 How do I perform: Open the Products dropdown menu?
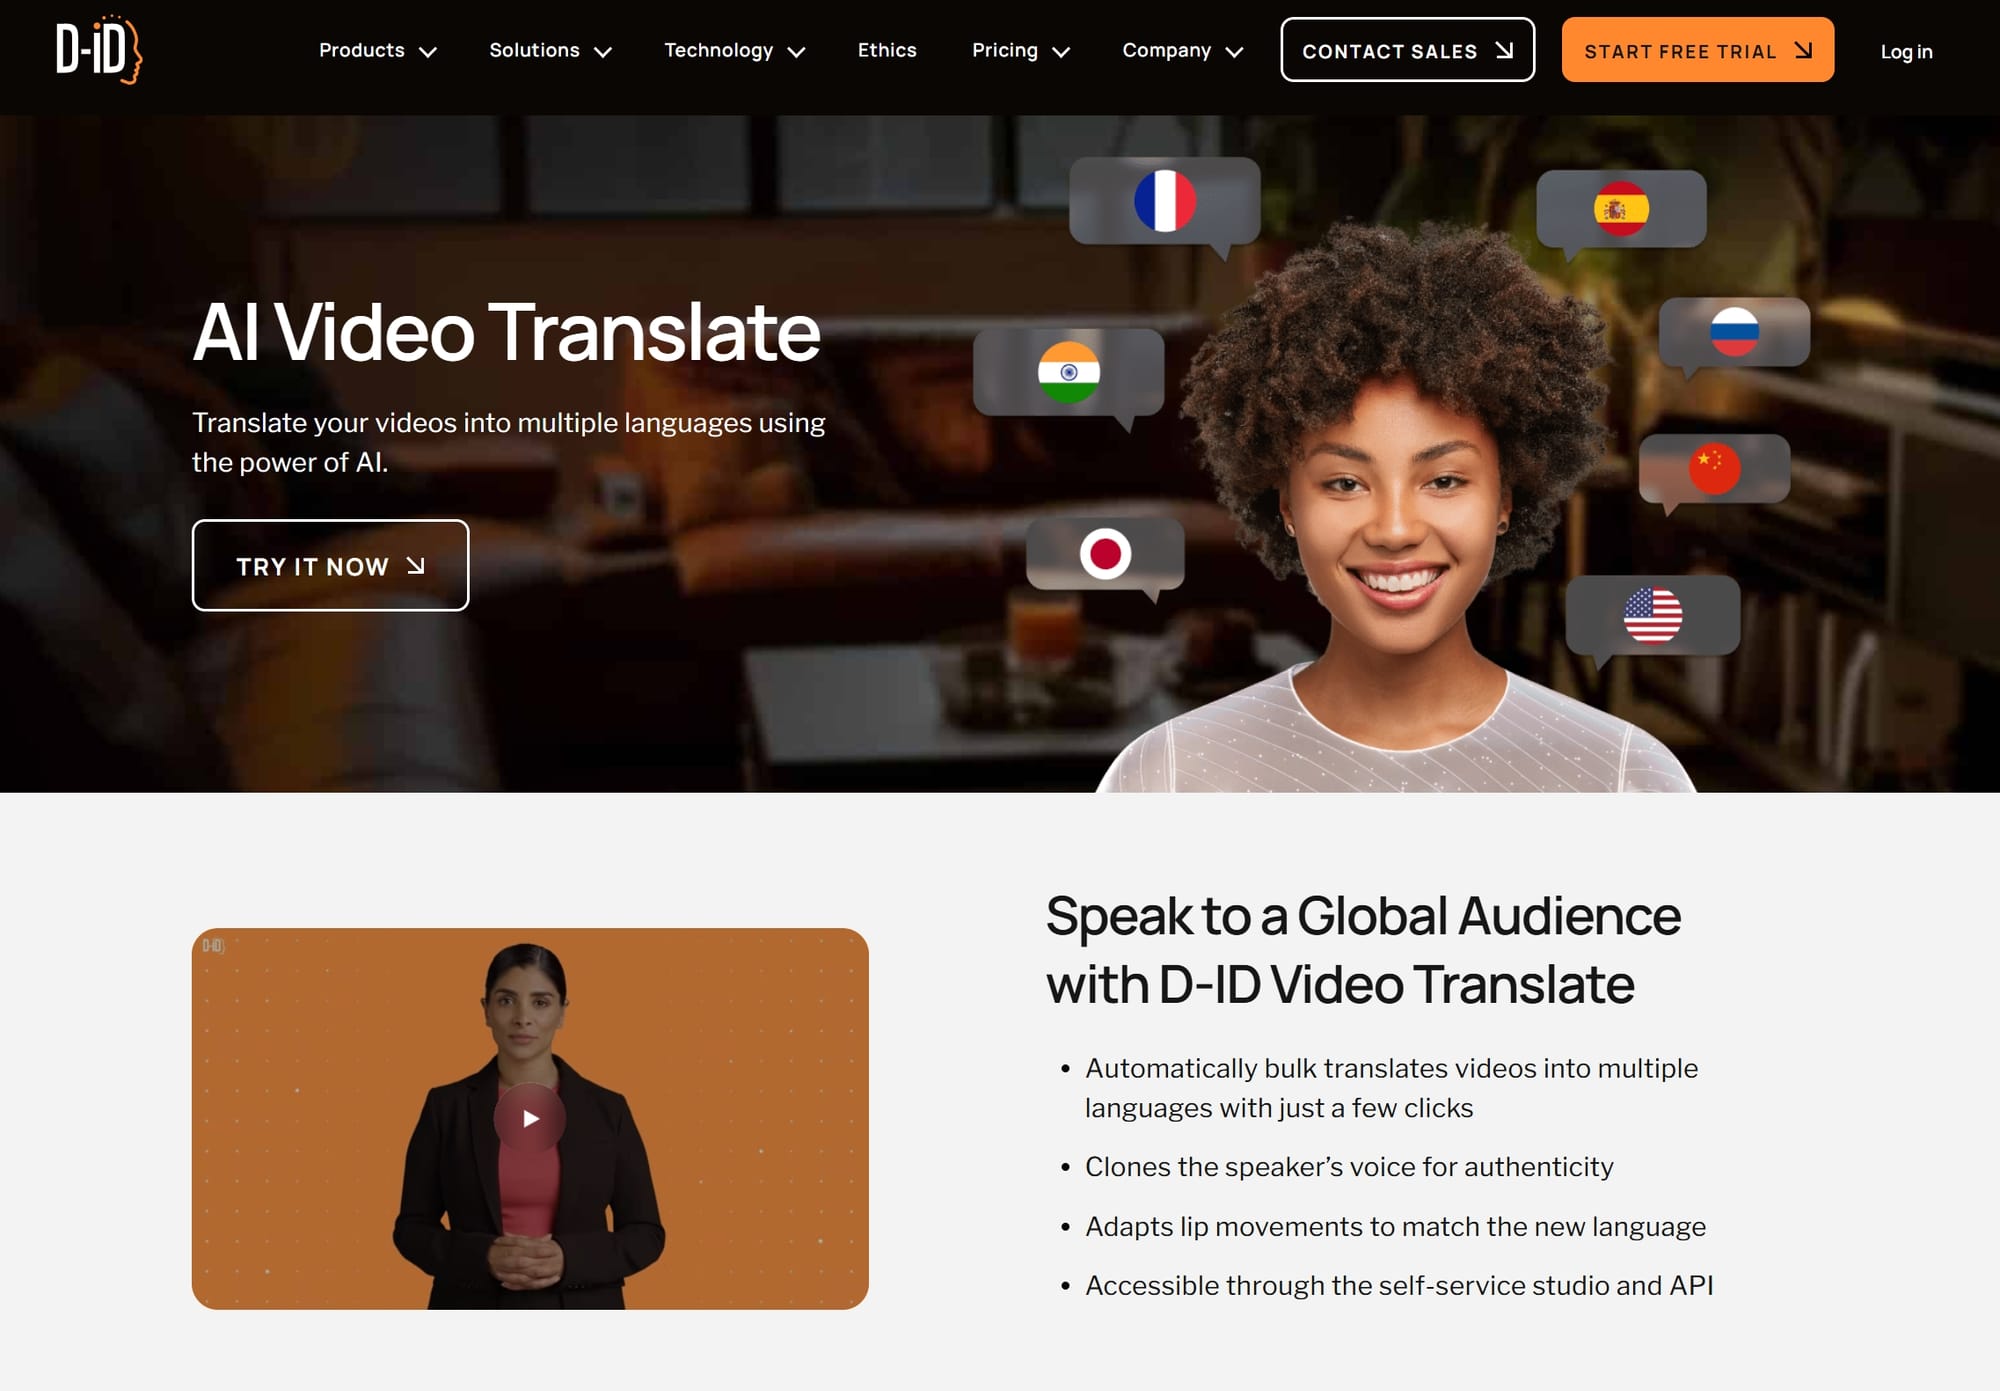pyautogui.click(x=376, y=50)
